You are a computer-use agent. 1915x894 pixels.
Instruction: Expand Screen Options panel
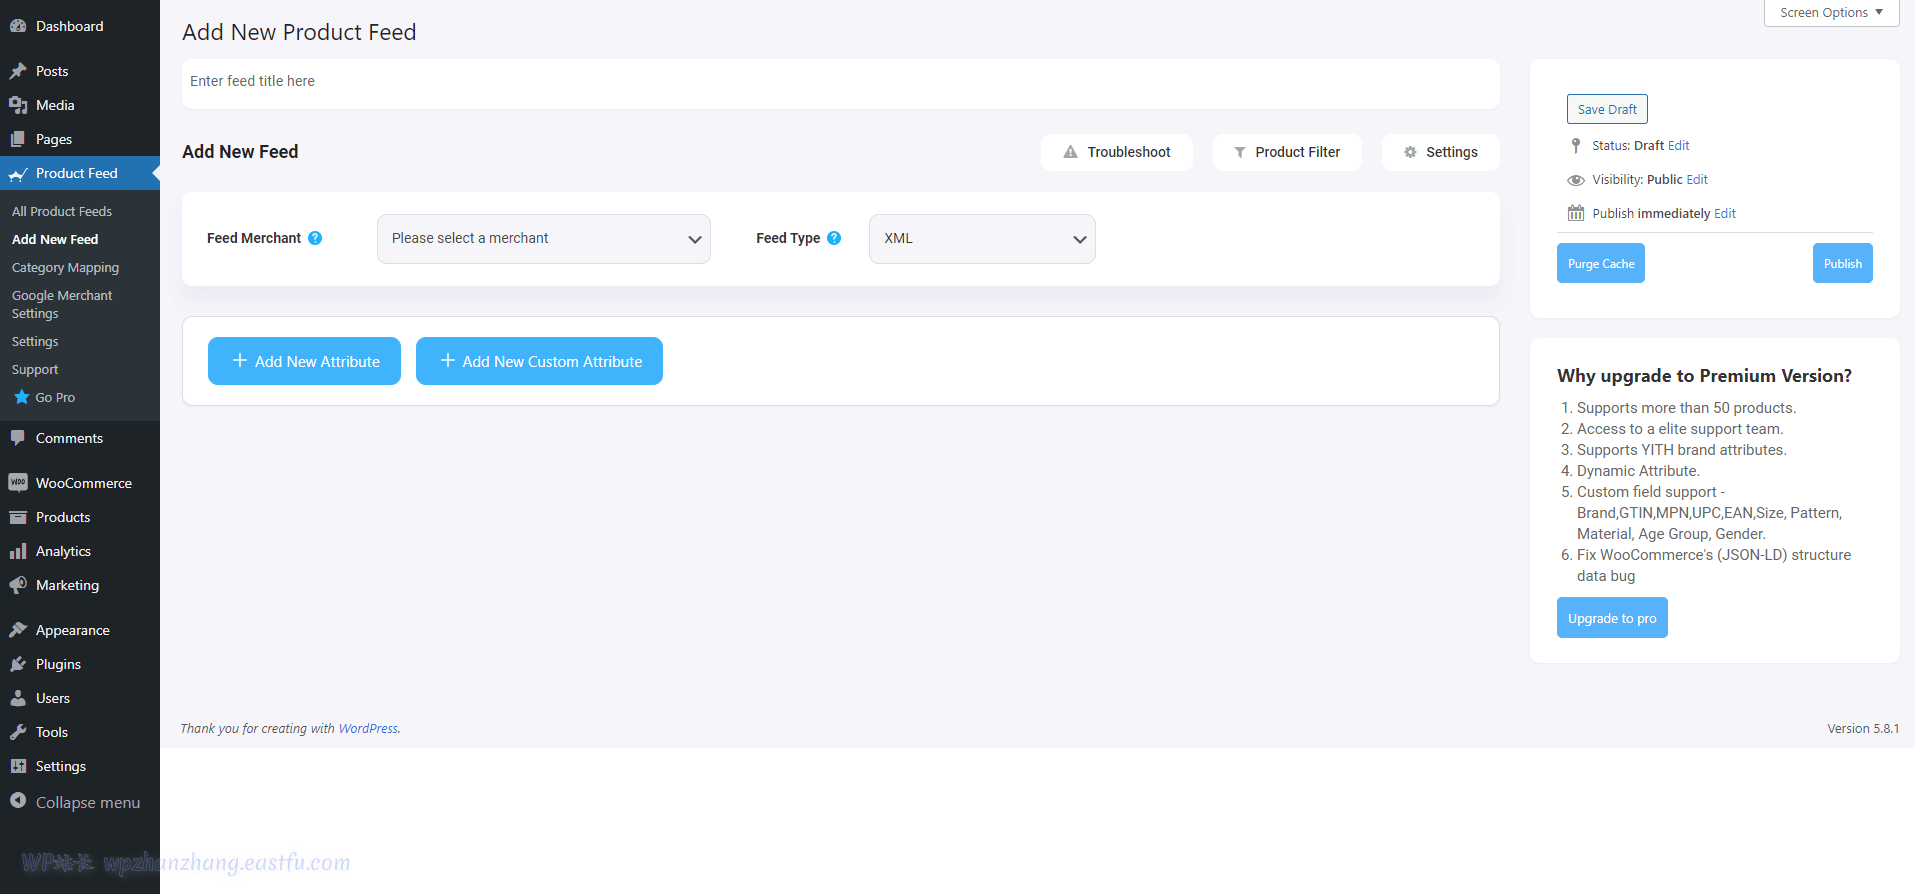click(x=1831, y=13)
